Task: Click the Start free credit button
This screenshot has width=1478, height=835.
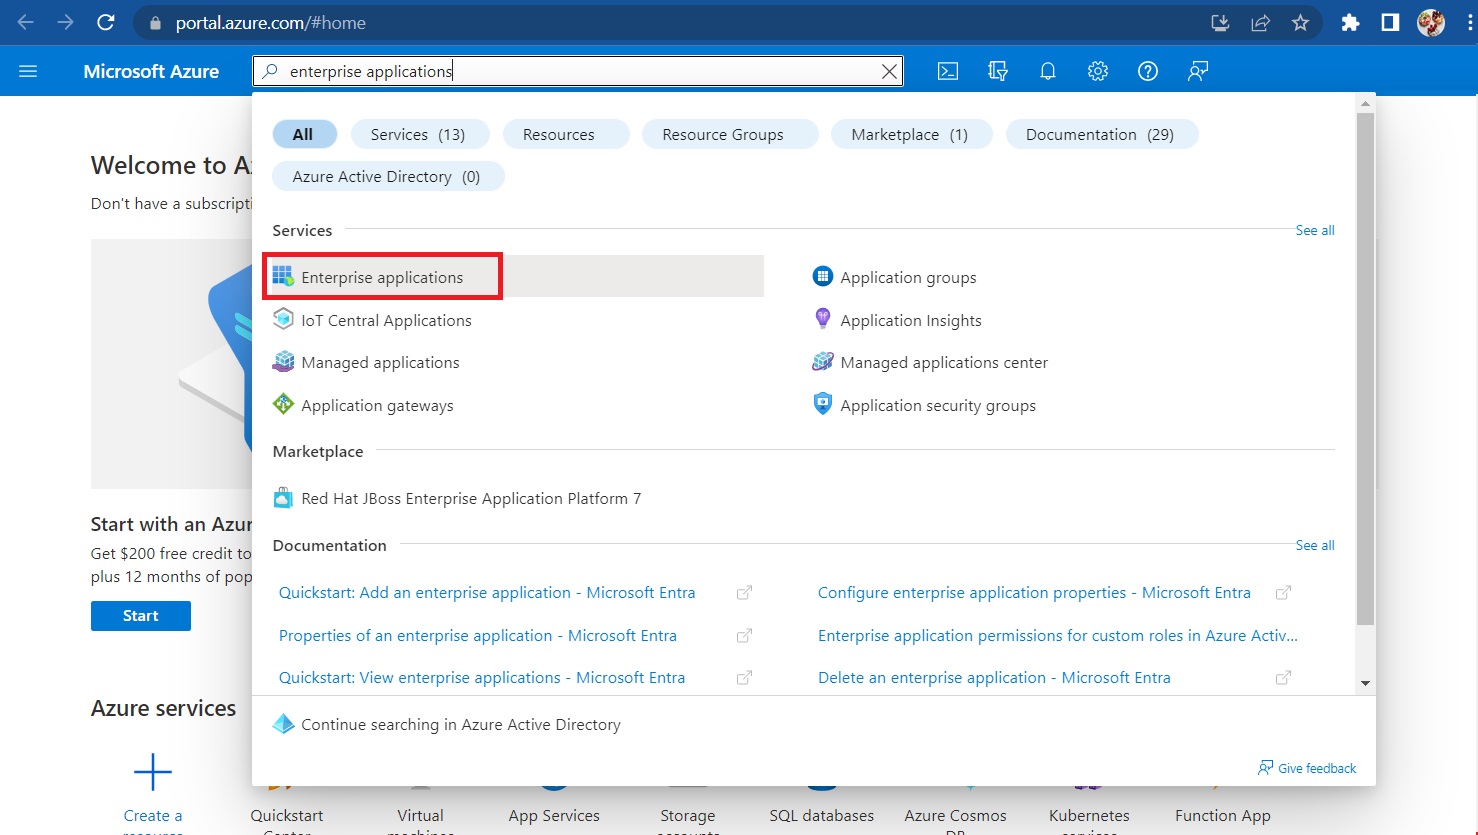Action: click(140, 615)
